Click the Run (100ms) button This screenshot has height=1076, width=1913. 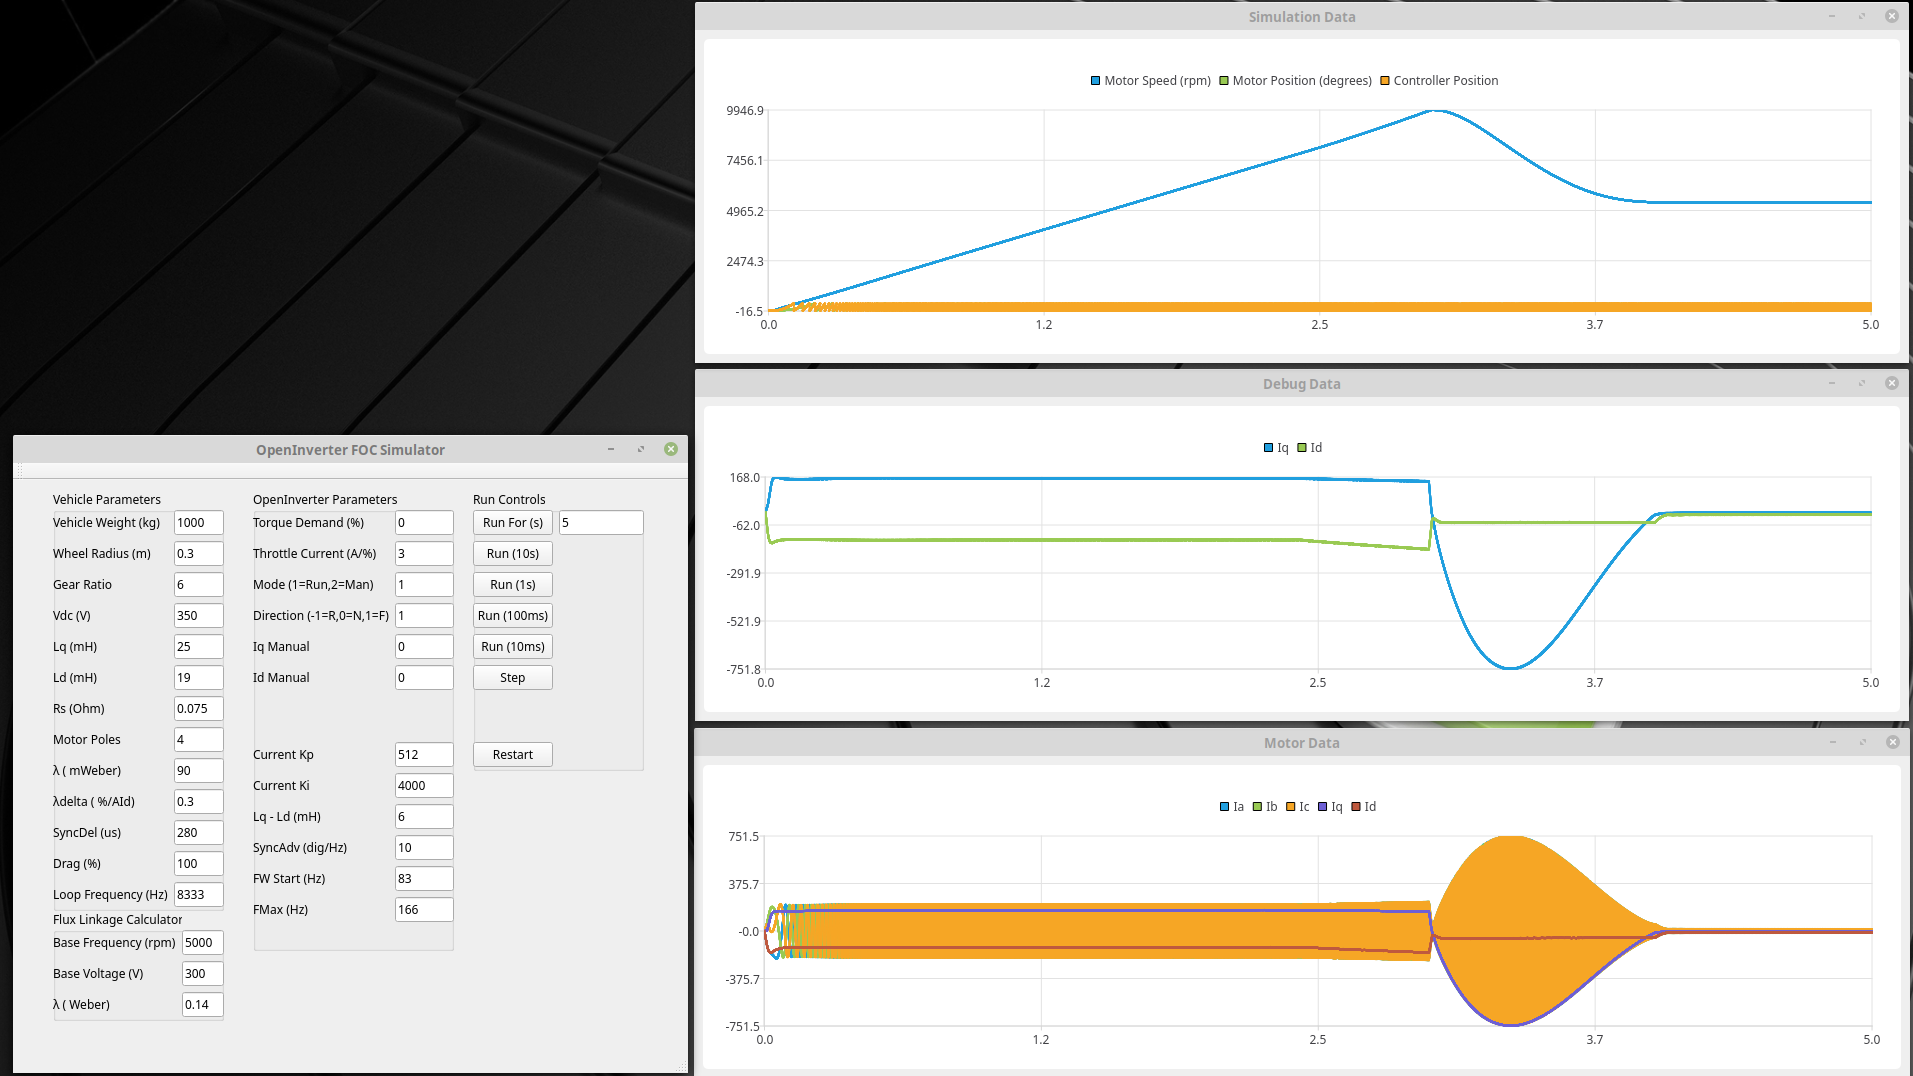click(512, 616)
